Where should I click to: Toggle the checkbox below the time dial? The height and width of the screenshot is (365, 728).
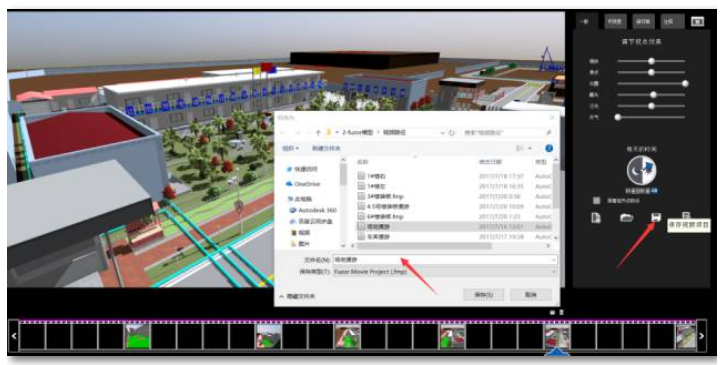[597, 201]
